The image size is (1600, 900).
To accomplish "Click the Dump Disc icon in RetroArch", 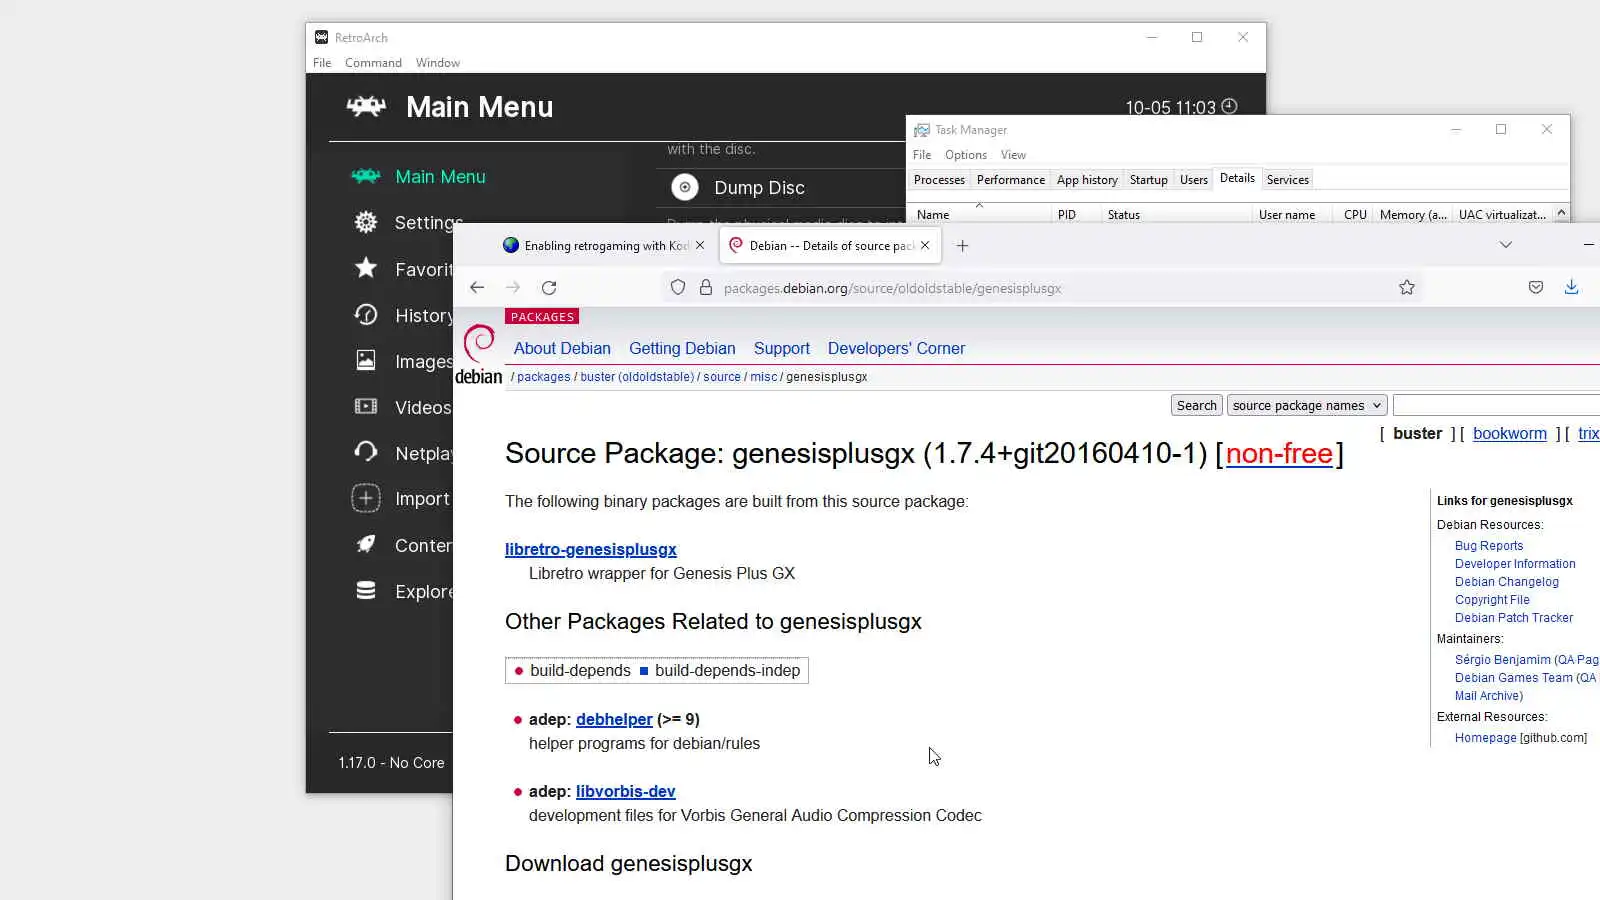I will coord(685,187).
